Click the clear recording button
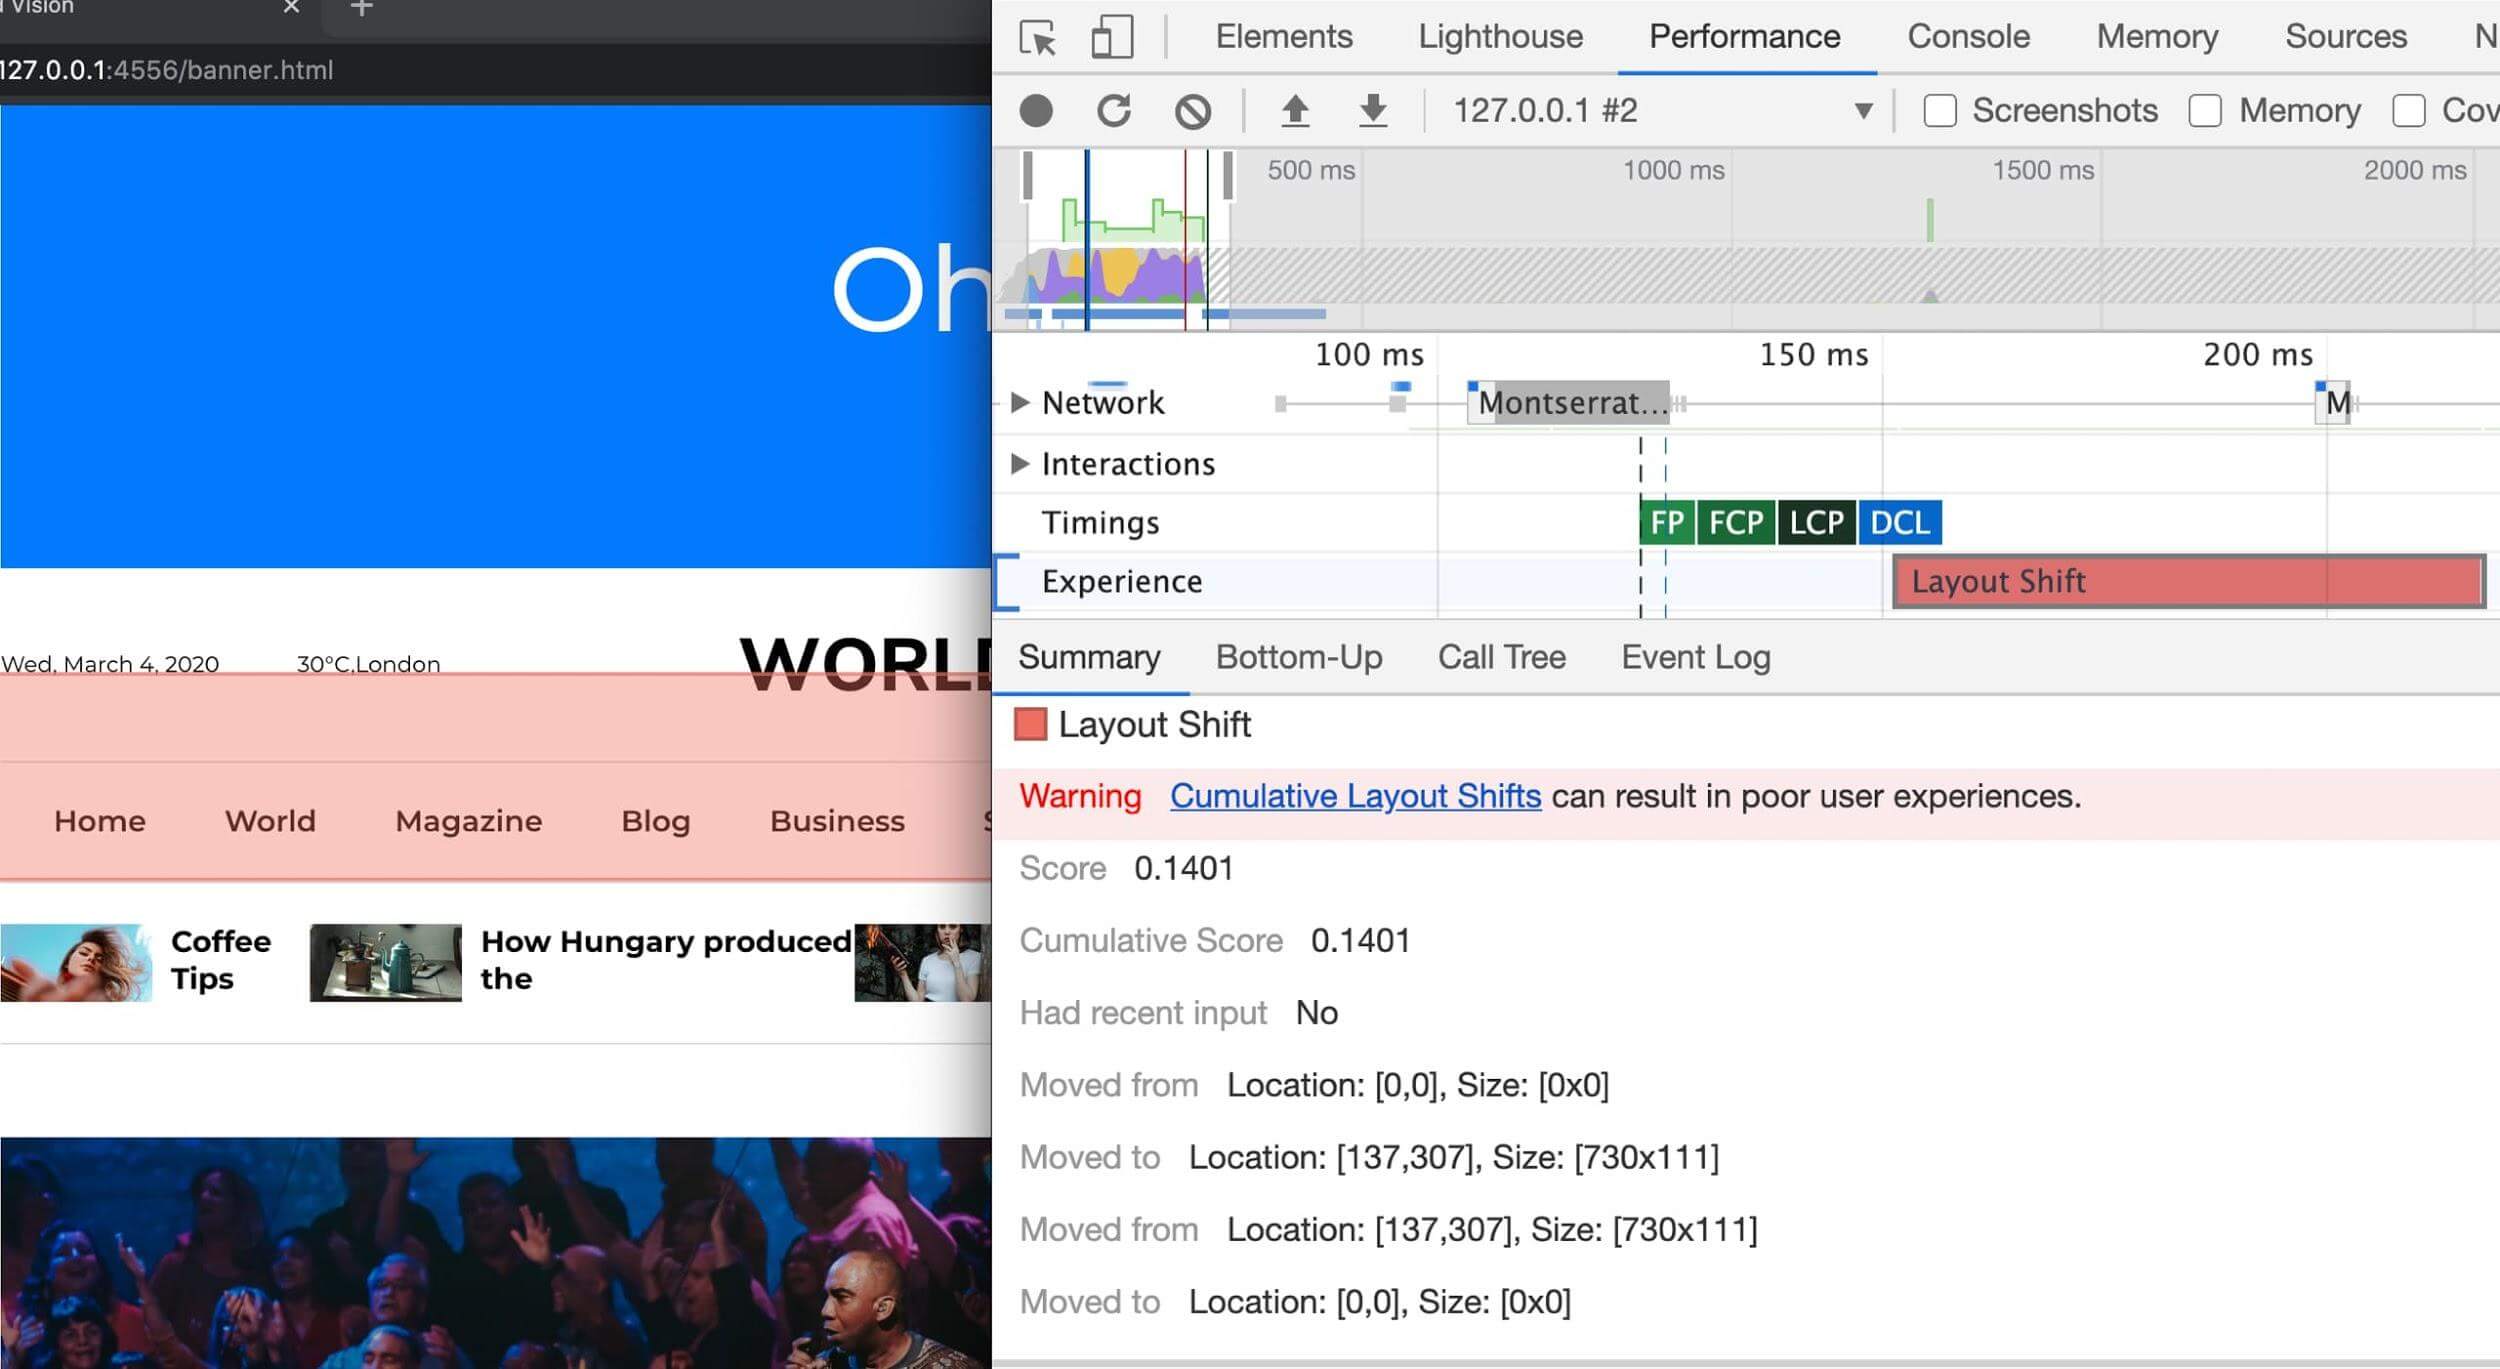Screen dimensions: 2500x1369 [1194, 111]
